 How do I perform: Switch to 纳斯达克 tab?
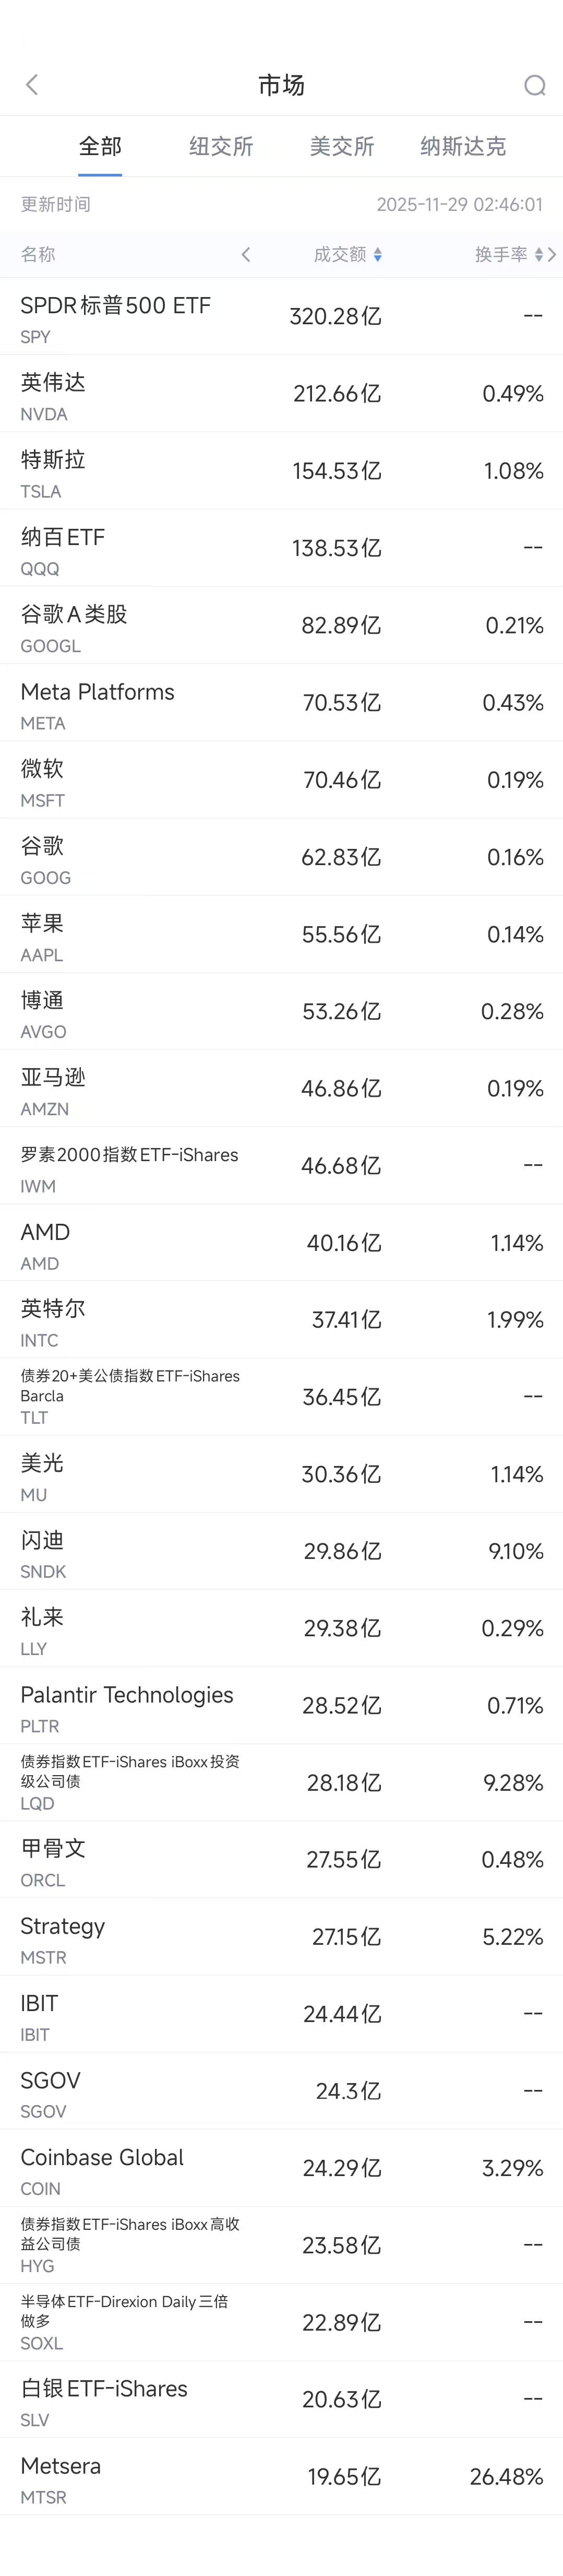click(x=462, y=146)
